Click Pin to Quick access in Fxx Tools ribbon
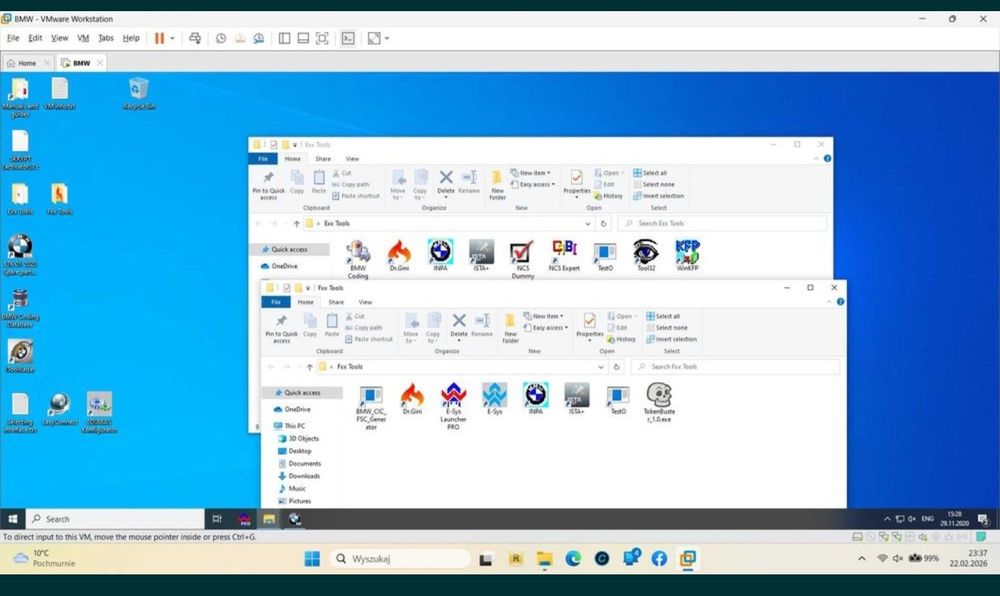Viewport: 1000px width, 596px height. tap(281, 328)
